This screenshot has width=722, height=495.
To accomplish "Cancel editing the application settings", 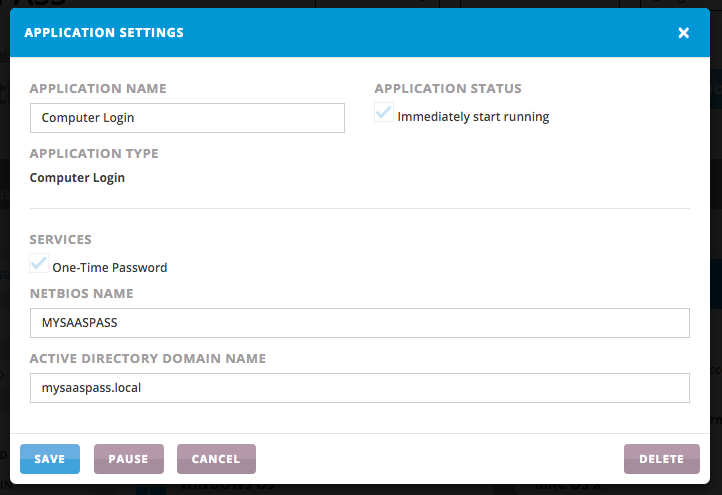I will point(216,459).
